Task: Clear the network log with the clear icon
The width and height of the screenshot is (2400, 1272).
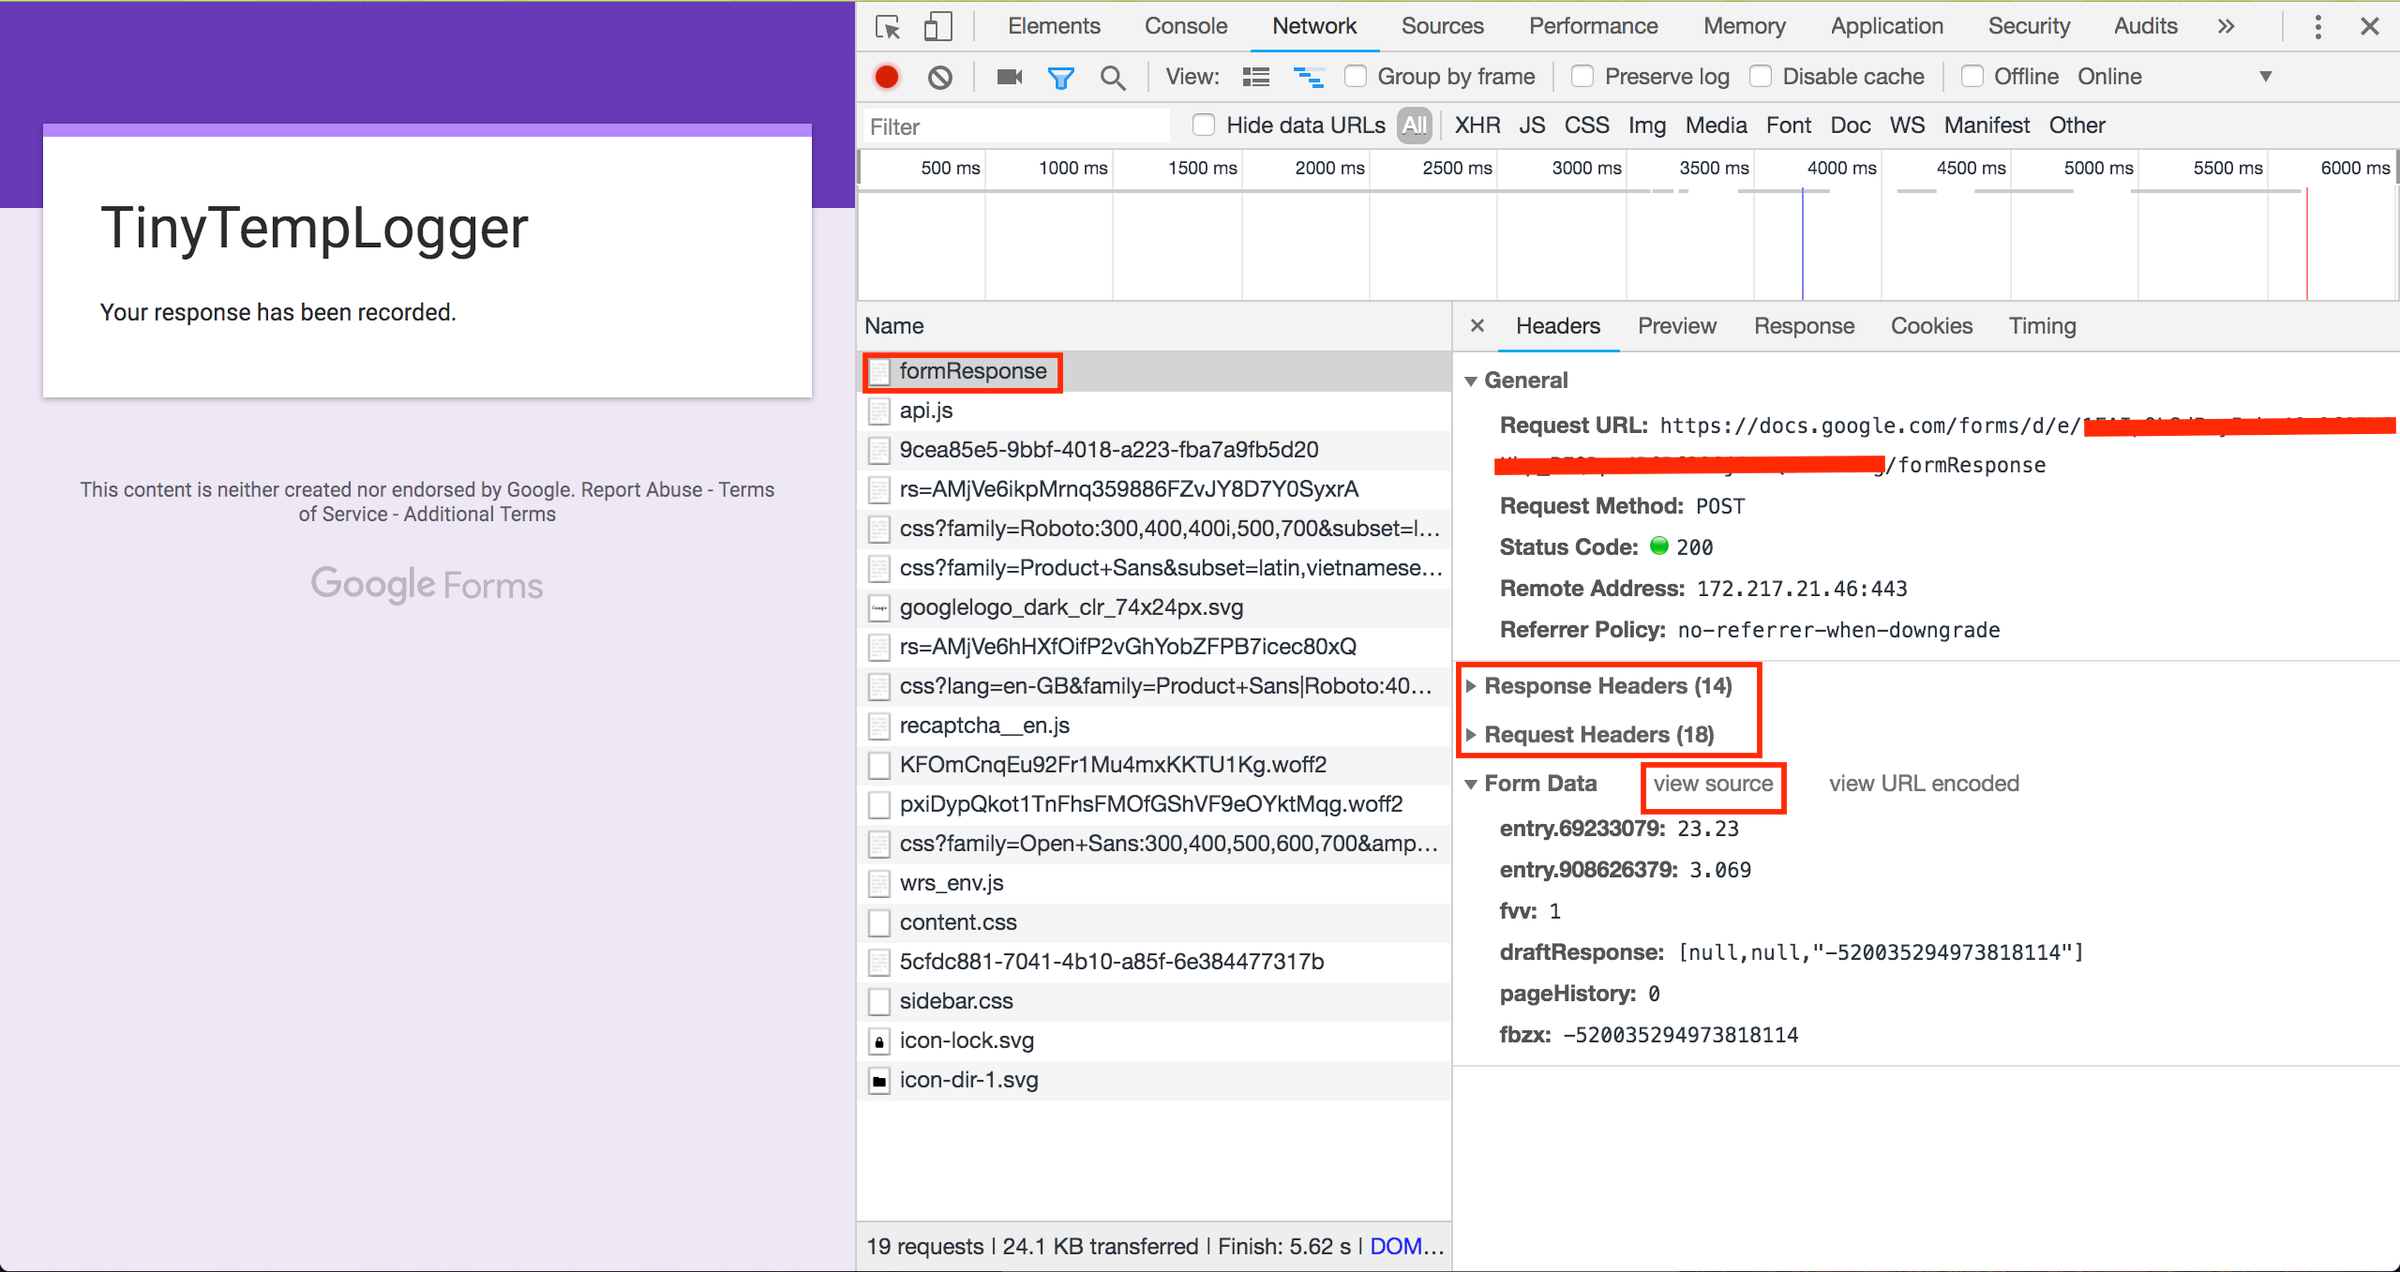Action: (939, 77)
